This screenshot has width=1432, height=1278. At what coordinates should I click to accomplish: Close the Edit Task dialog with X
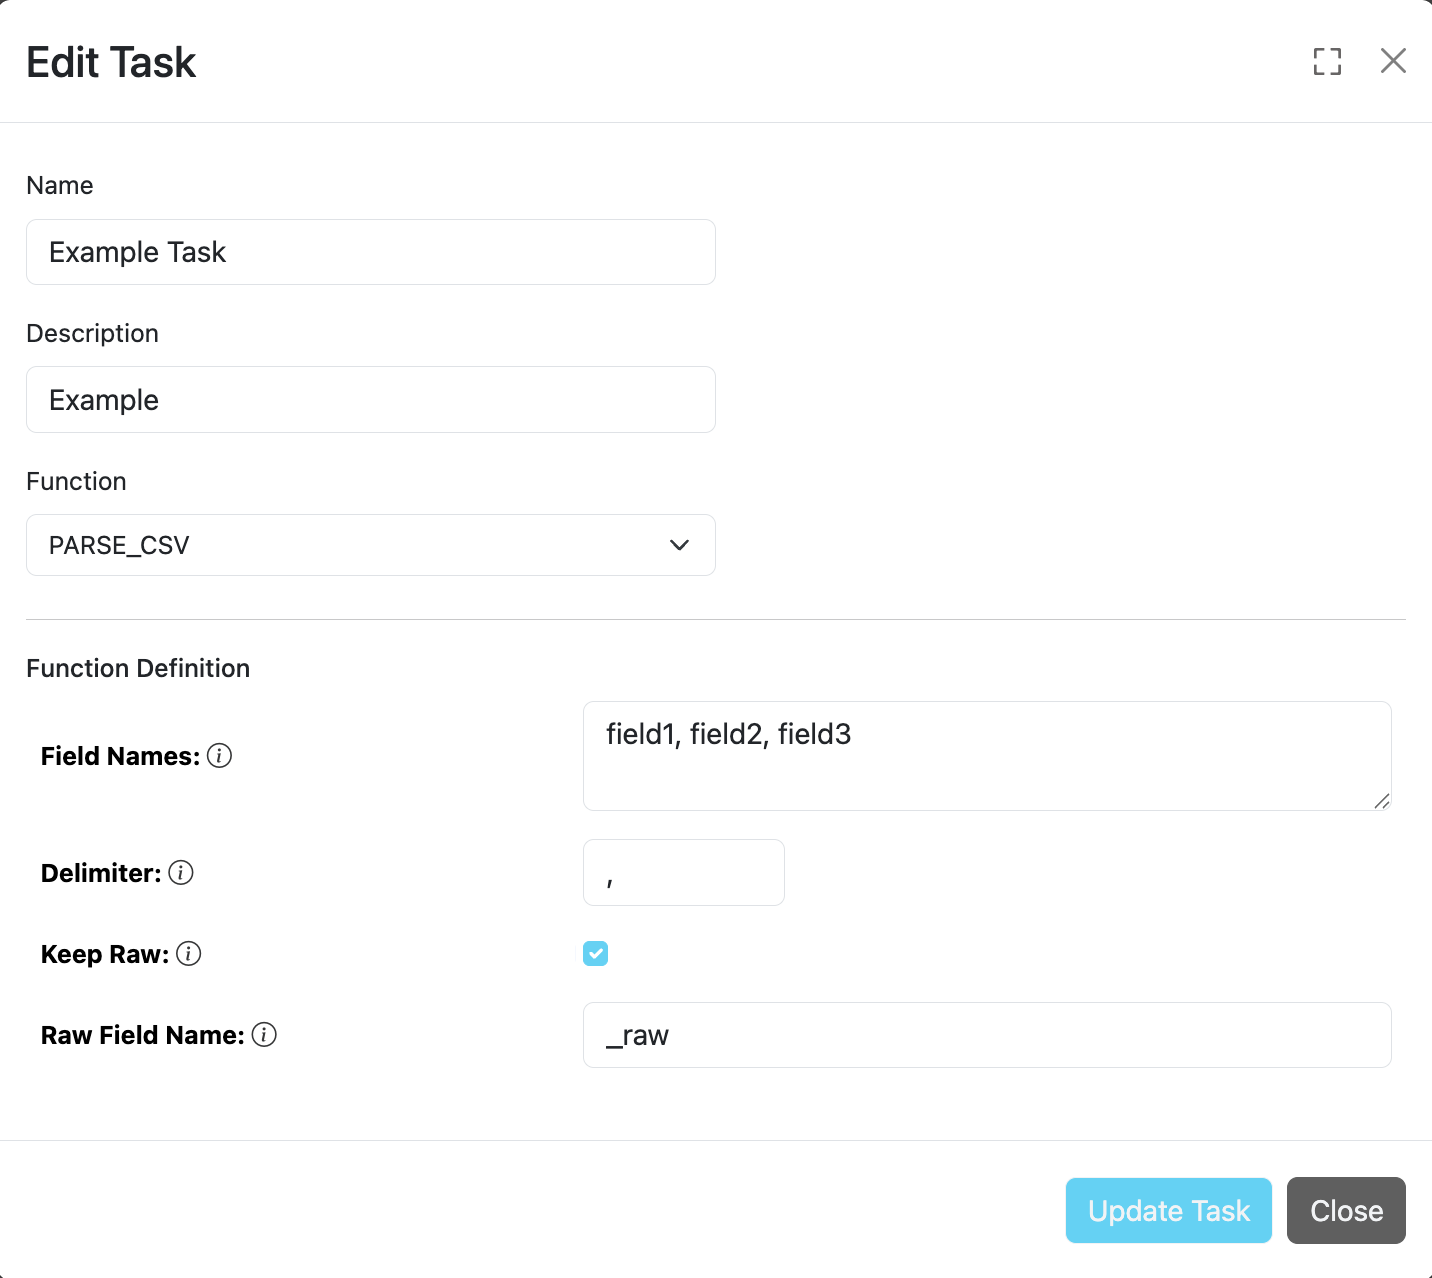(x=1393, y=61)
